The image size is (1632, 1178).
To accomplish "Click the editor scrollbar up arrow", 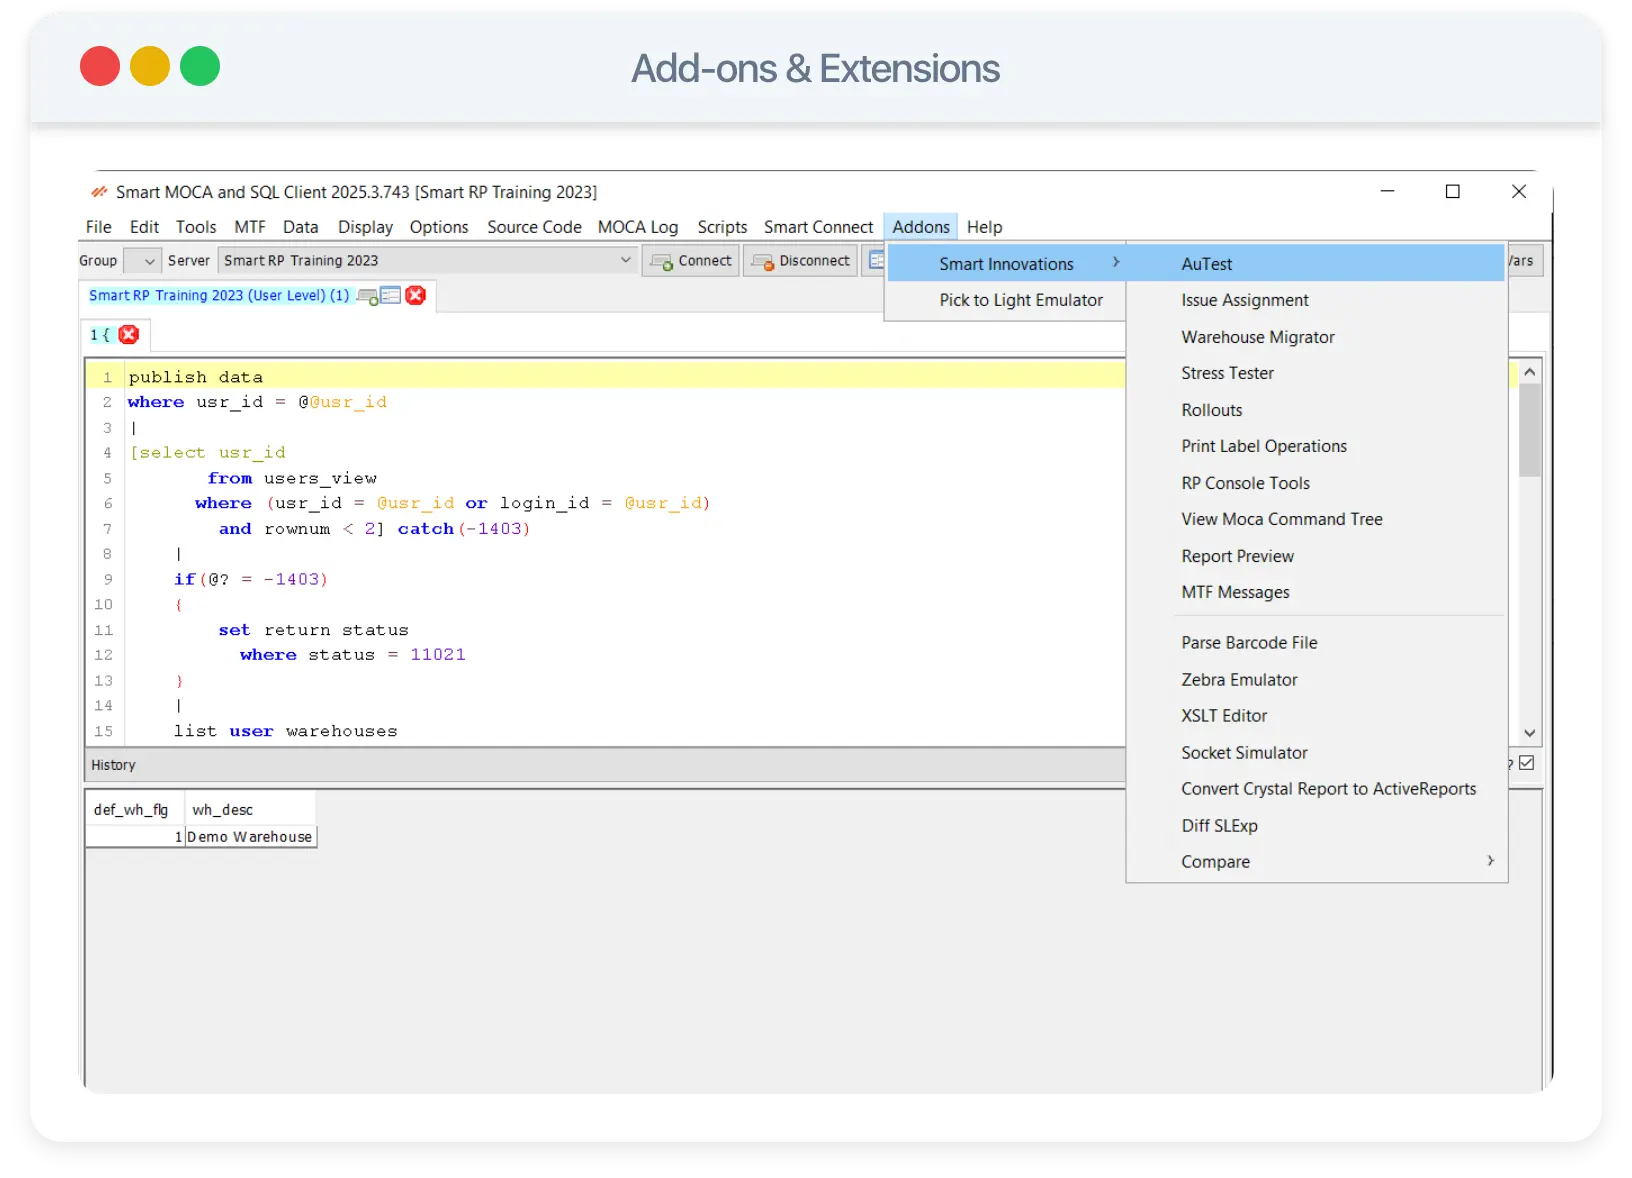I will pyautogui.click(x=1529, y=372).
